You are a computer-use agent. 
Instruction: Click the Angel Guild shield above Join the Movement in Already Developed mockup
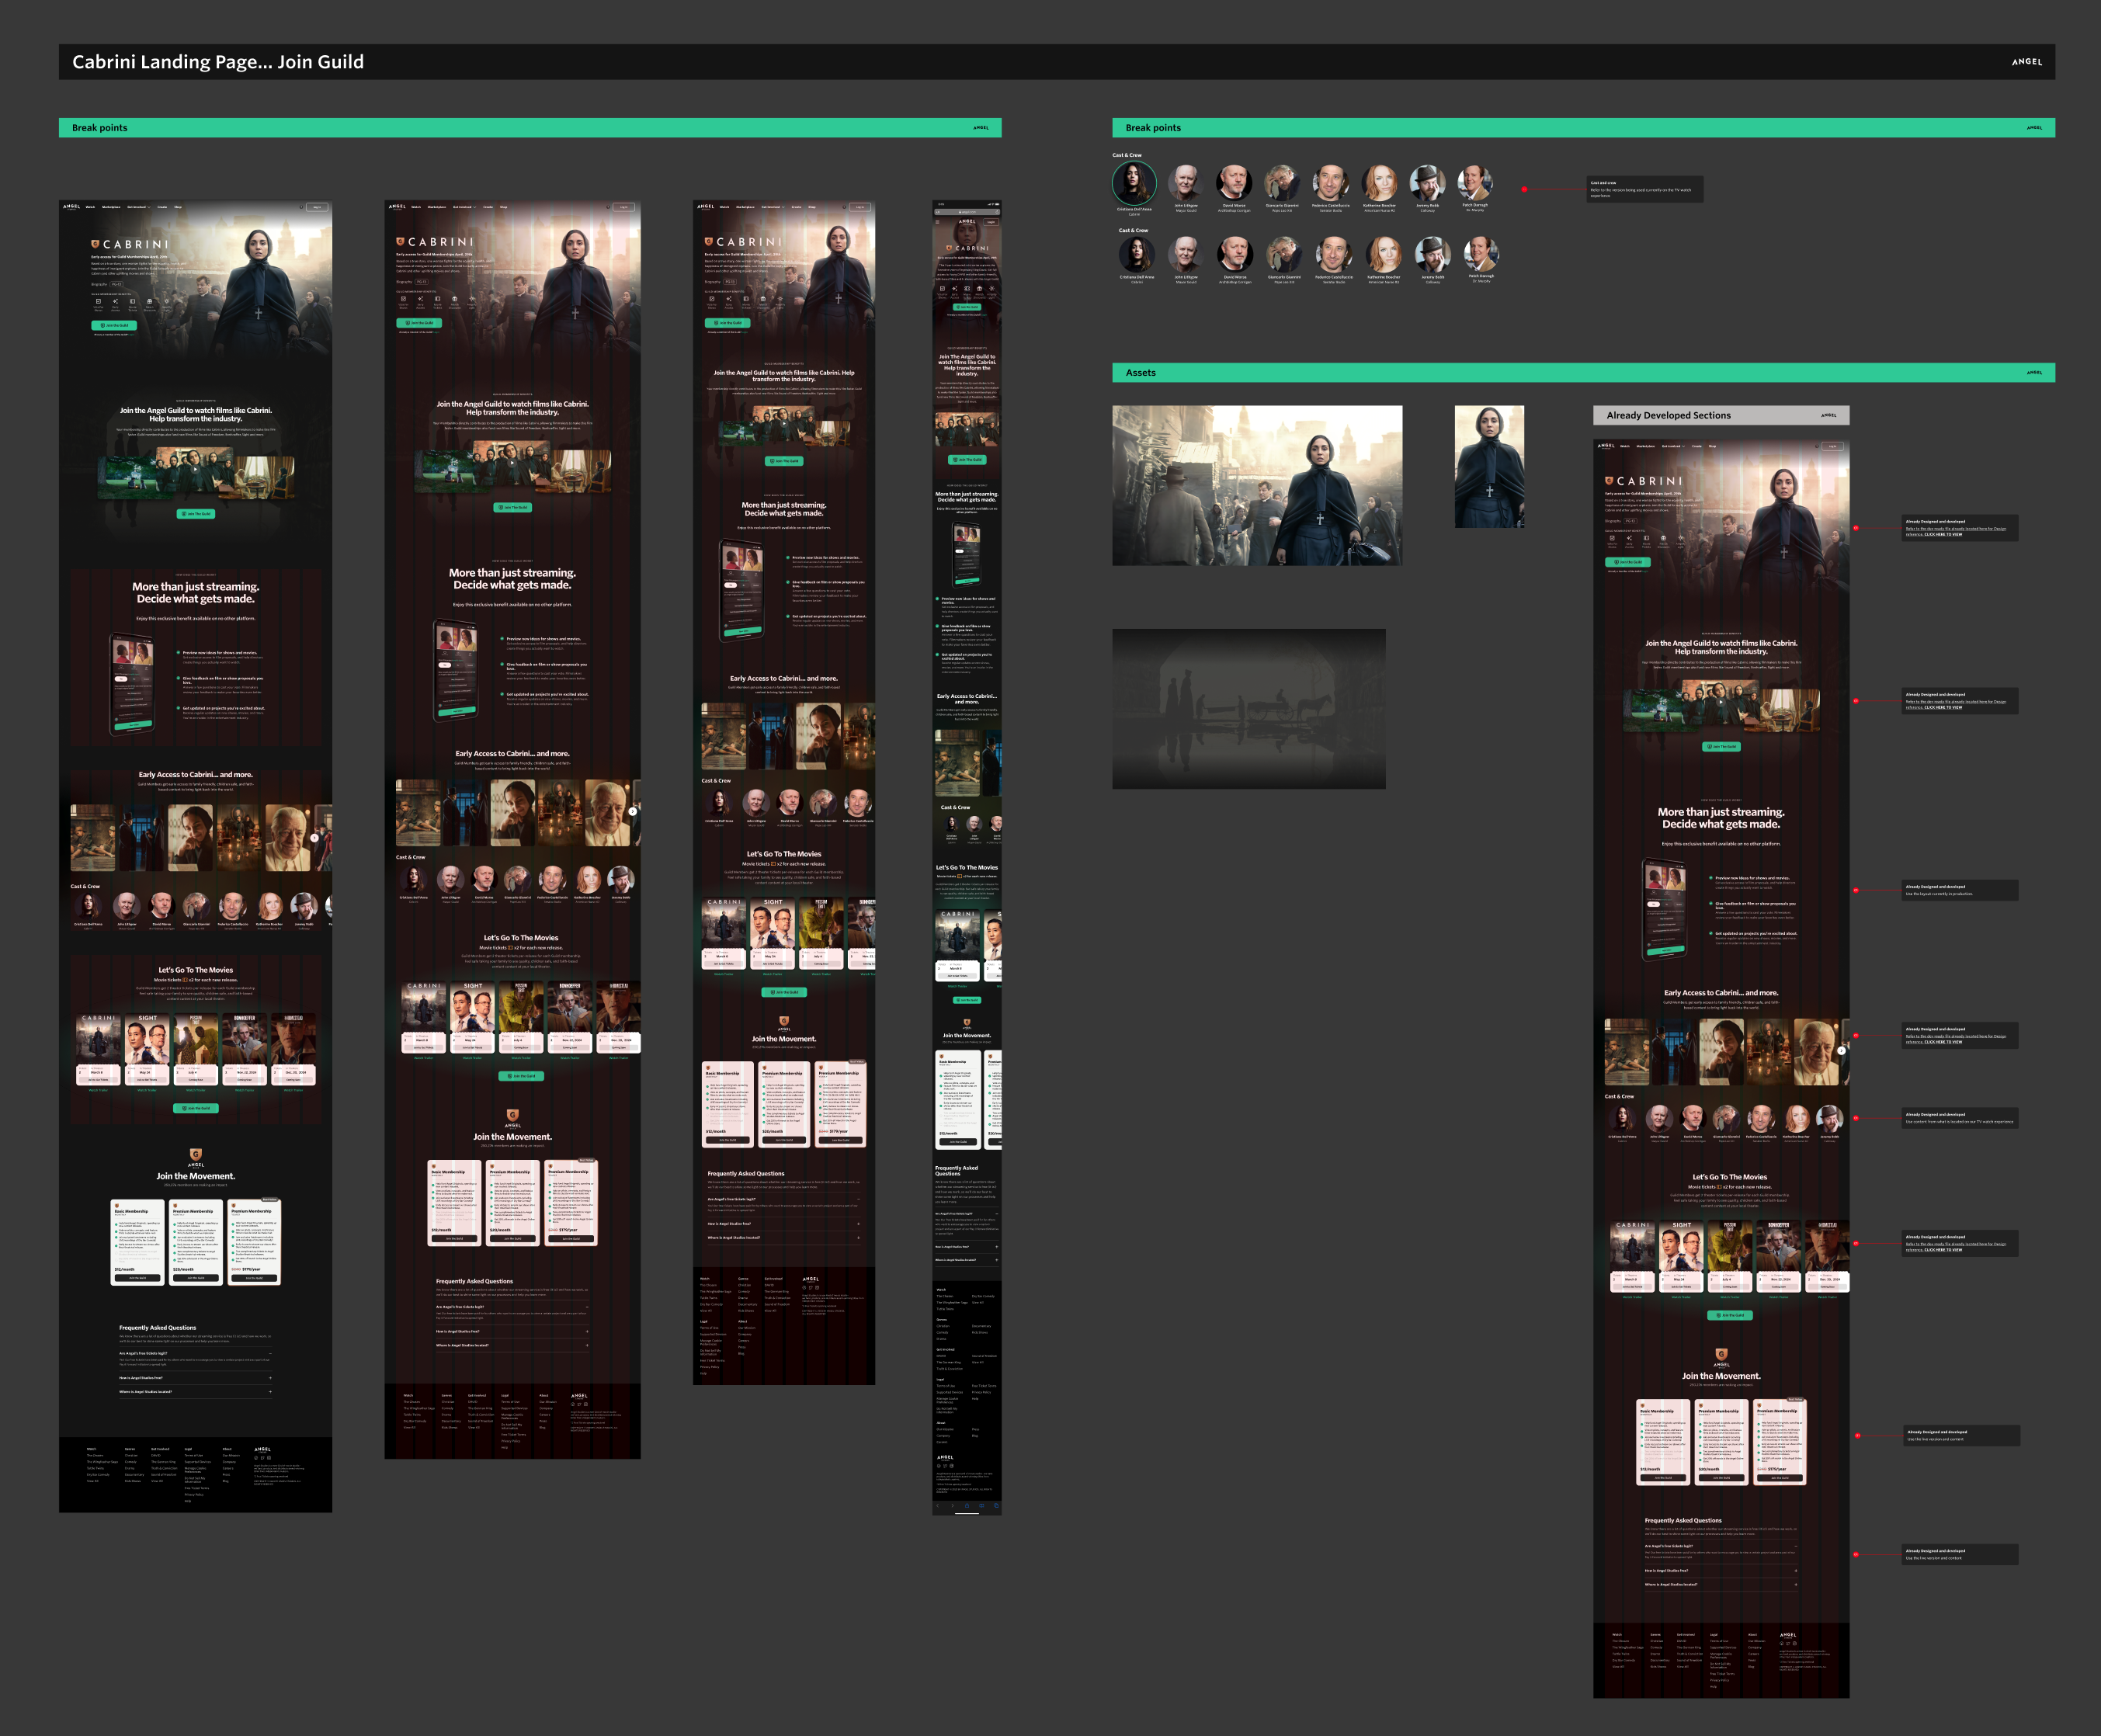point(1721,1354)
